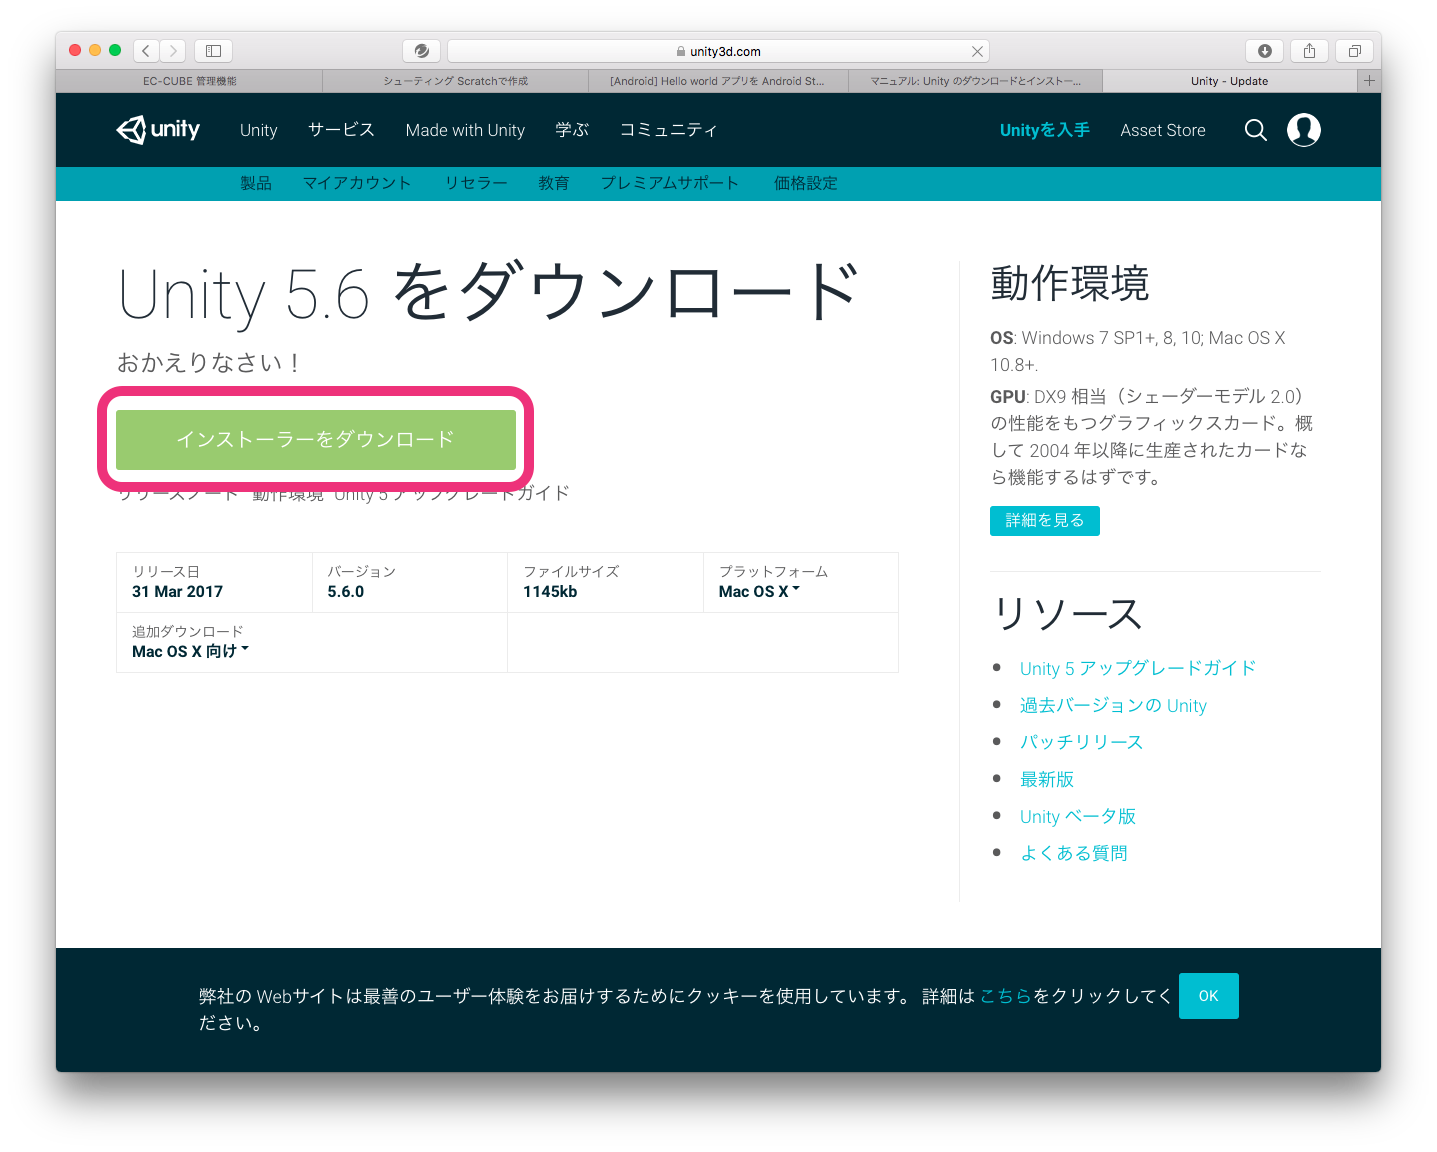
Task: Click the reader/extension icon left of the address bar
Action: (421, 50)
